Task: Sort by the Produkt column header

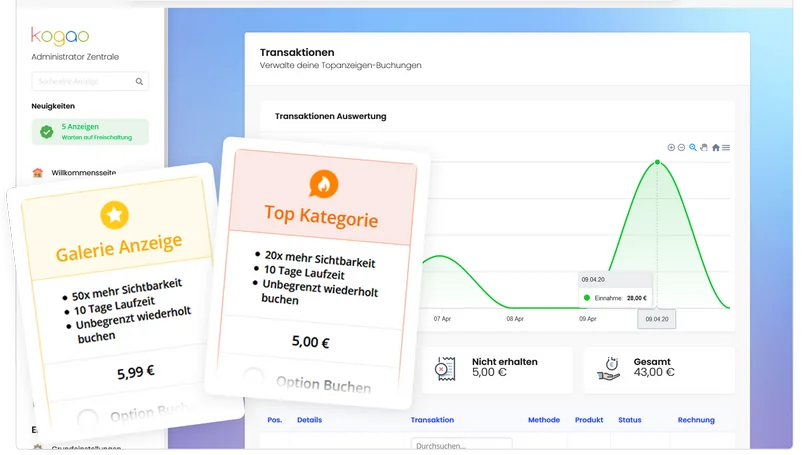Action: click(x=589, y=420)
